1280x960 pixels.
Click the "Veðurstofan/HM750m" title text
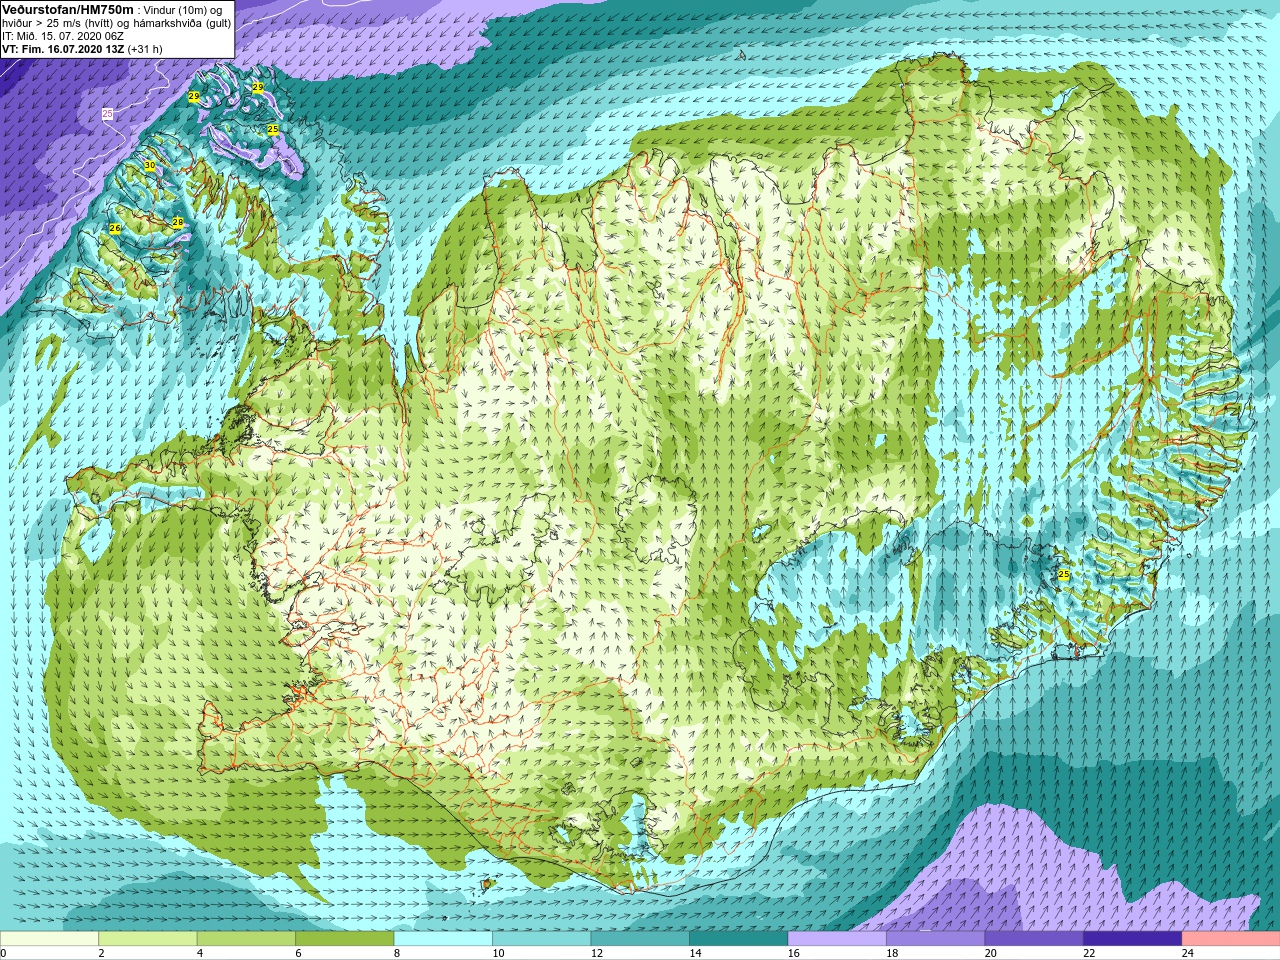[x=68, y=10]
